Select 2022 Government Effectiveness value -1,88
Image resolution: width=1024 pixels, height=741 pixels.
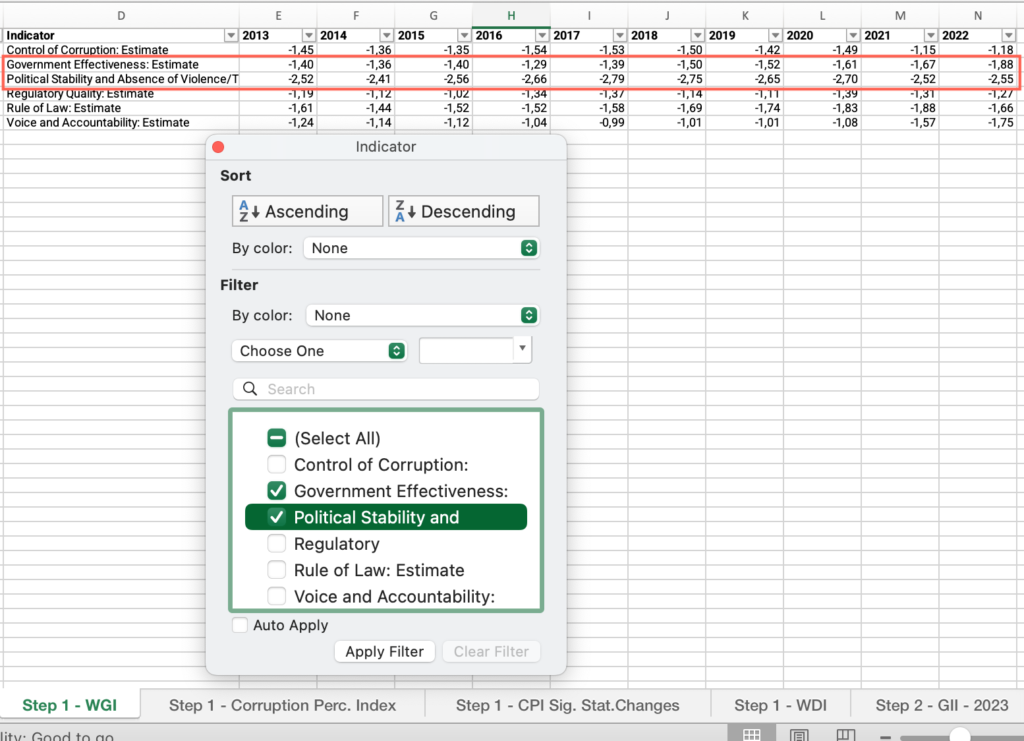coord(978,64)
